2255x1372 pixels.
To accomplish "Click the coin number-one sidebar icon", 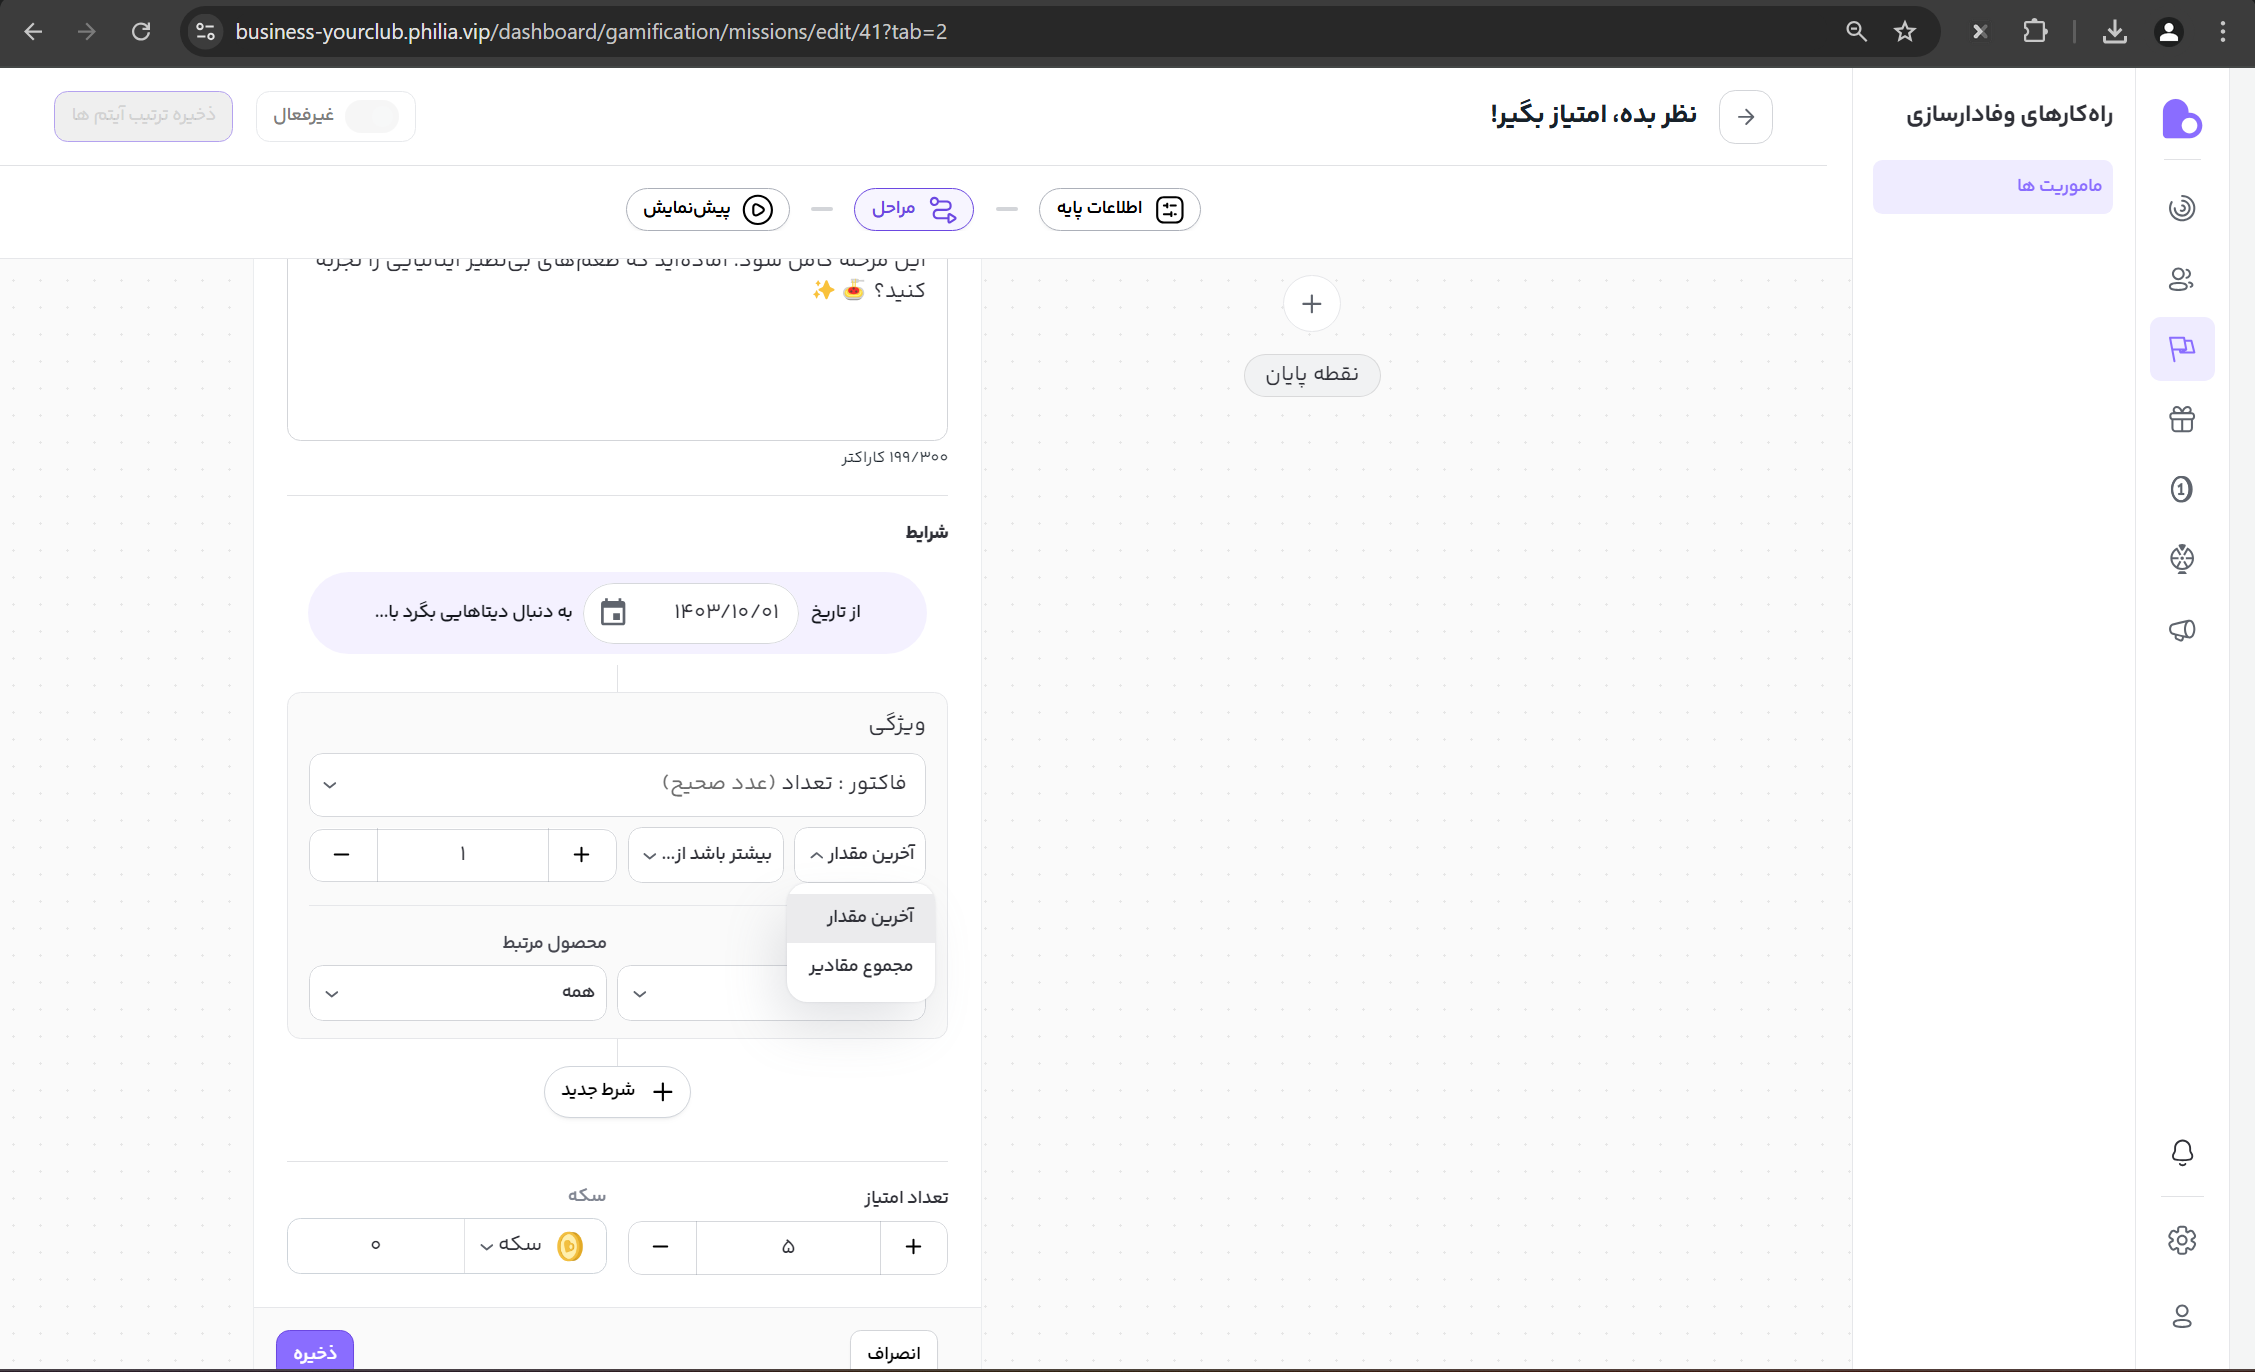I will [x=2181, y=489].
